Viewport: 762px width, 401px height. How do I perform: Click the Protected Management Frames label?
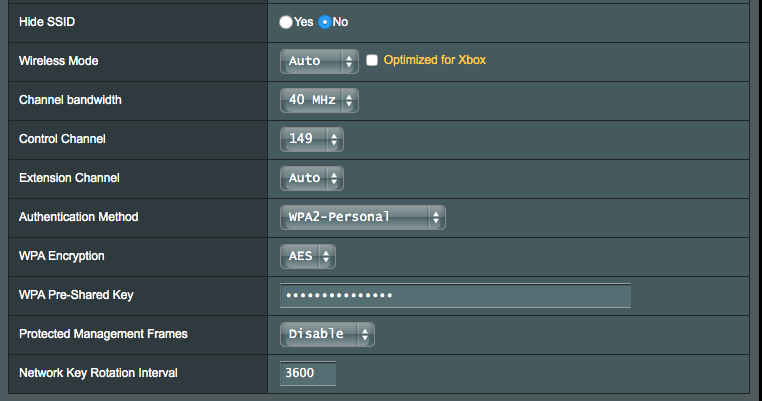tap(103, 334)
